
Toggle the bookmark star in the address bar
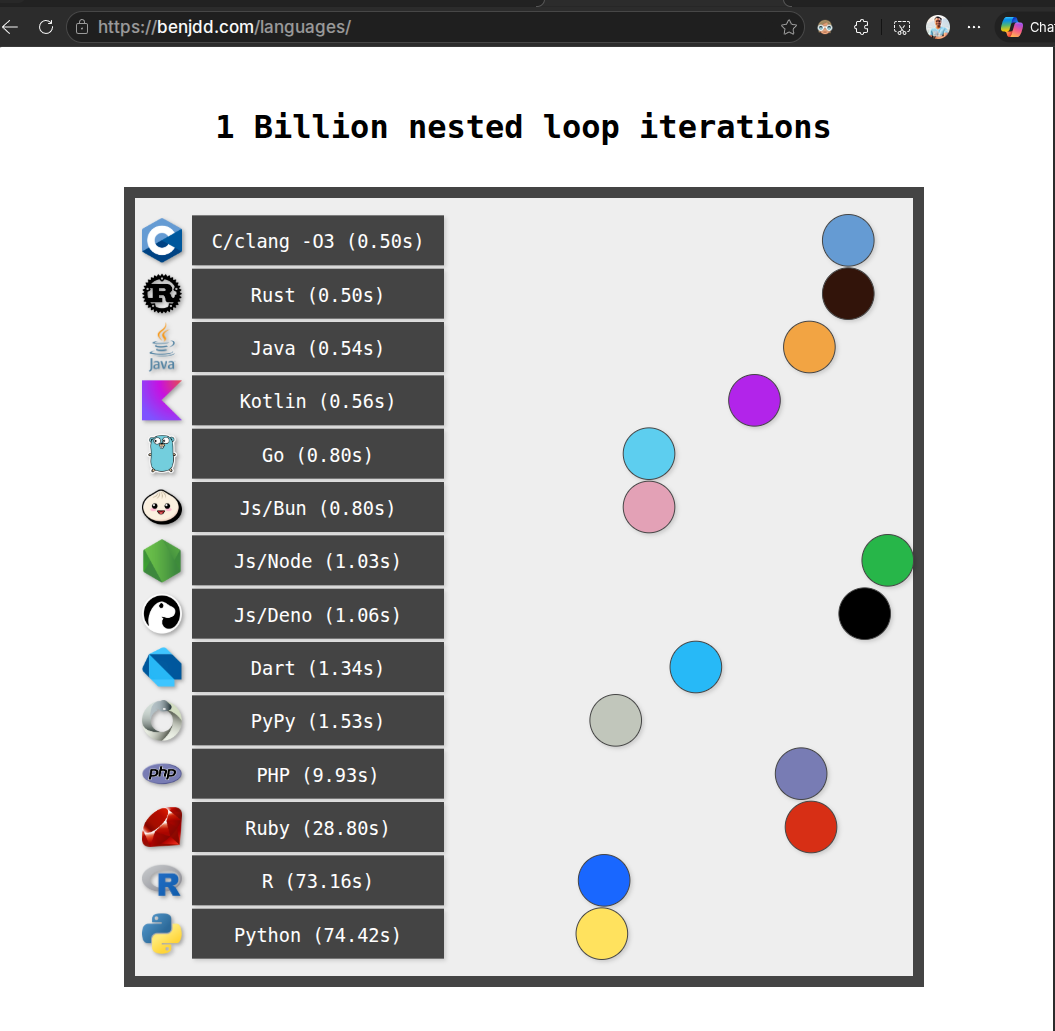[789, 27]
